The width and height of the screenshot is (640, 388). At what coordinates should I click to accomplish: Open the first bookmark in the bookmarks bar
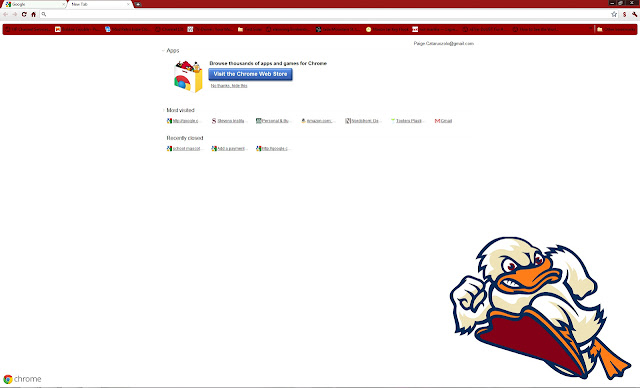(28, 29)
